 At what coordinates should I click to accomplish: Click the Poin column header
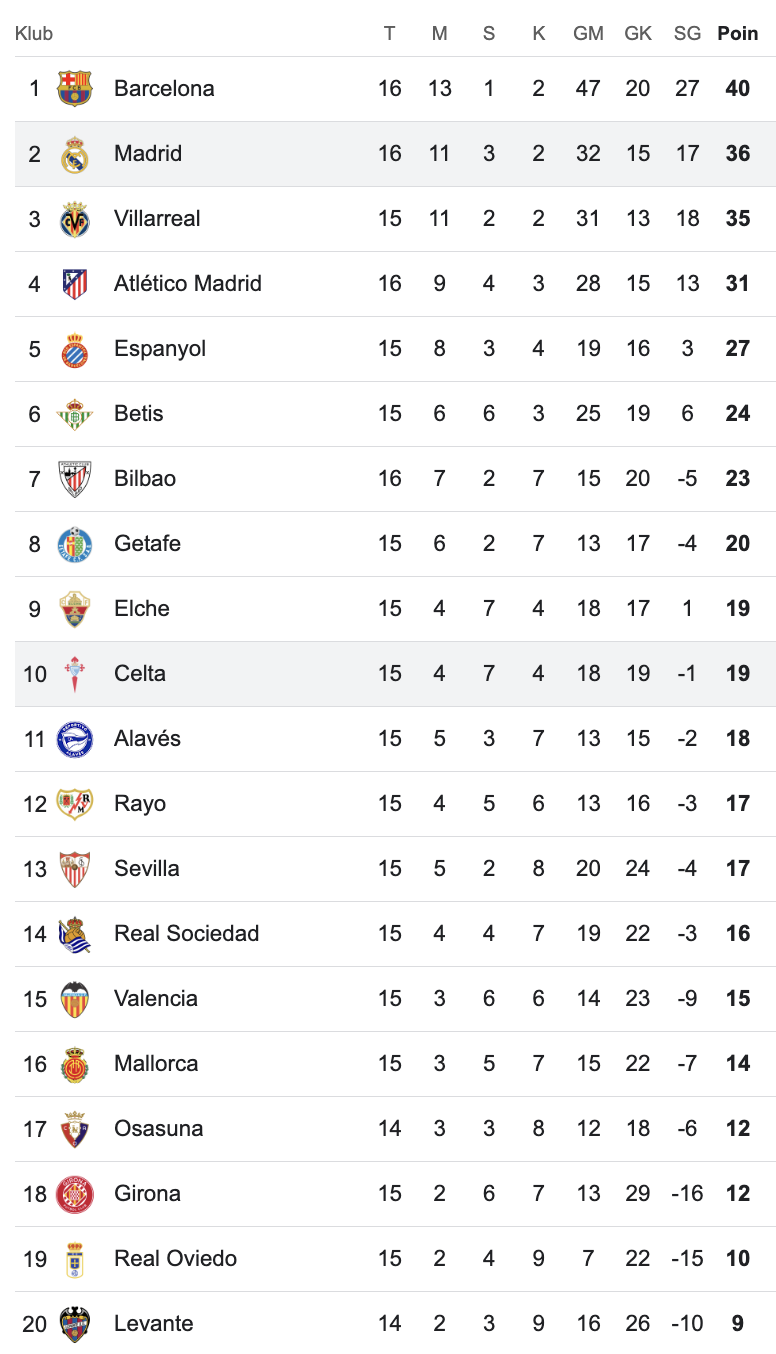click(738, 33)
